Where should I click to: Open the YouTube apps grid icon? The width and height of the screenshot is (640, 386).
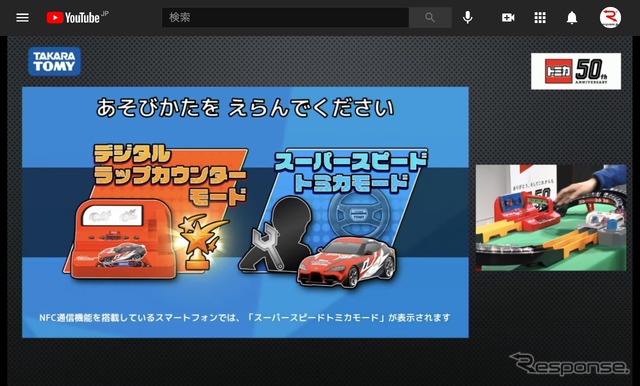(540, 18)
